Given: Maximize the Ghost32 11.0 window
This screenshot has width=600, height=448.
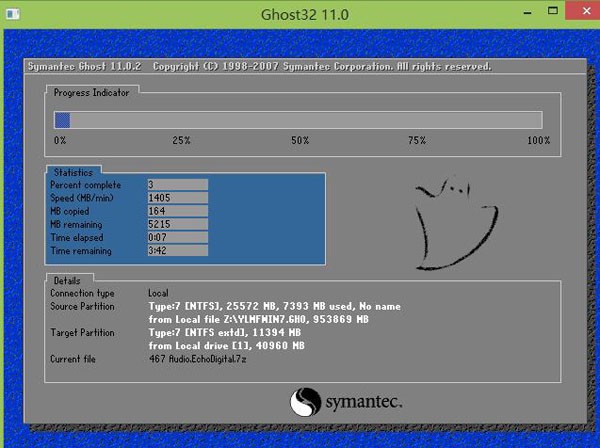Looking at the screenshot, I should [x=553, y=11].
